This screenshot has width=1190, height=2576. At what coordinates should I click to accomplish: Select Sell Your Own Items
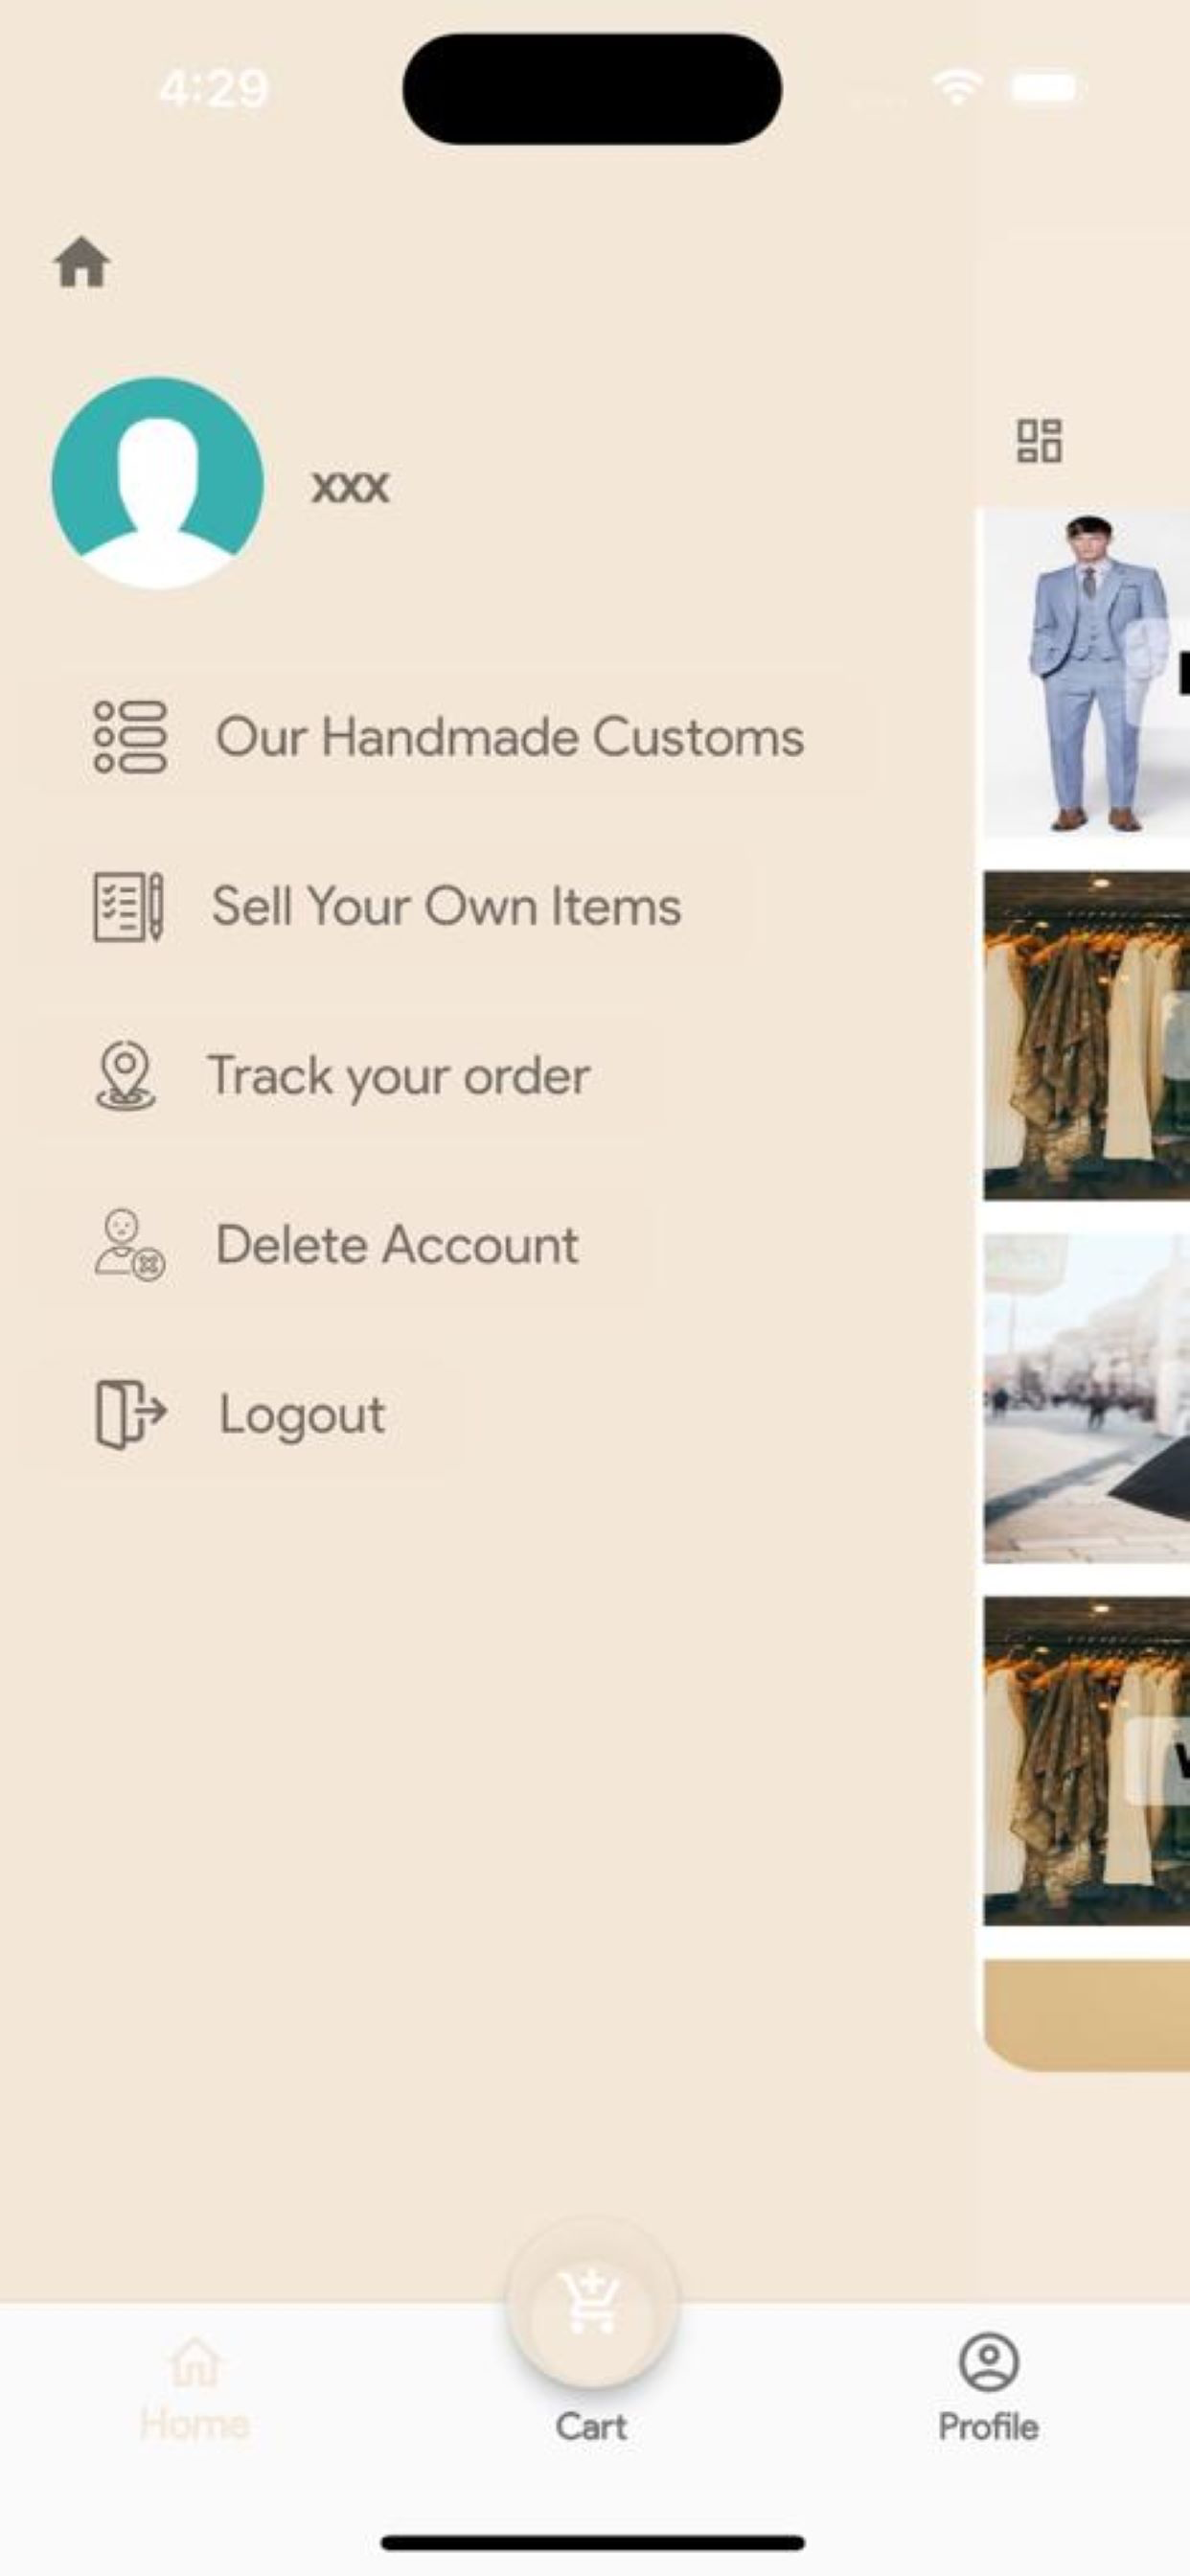388,906
